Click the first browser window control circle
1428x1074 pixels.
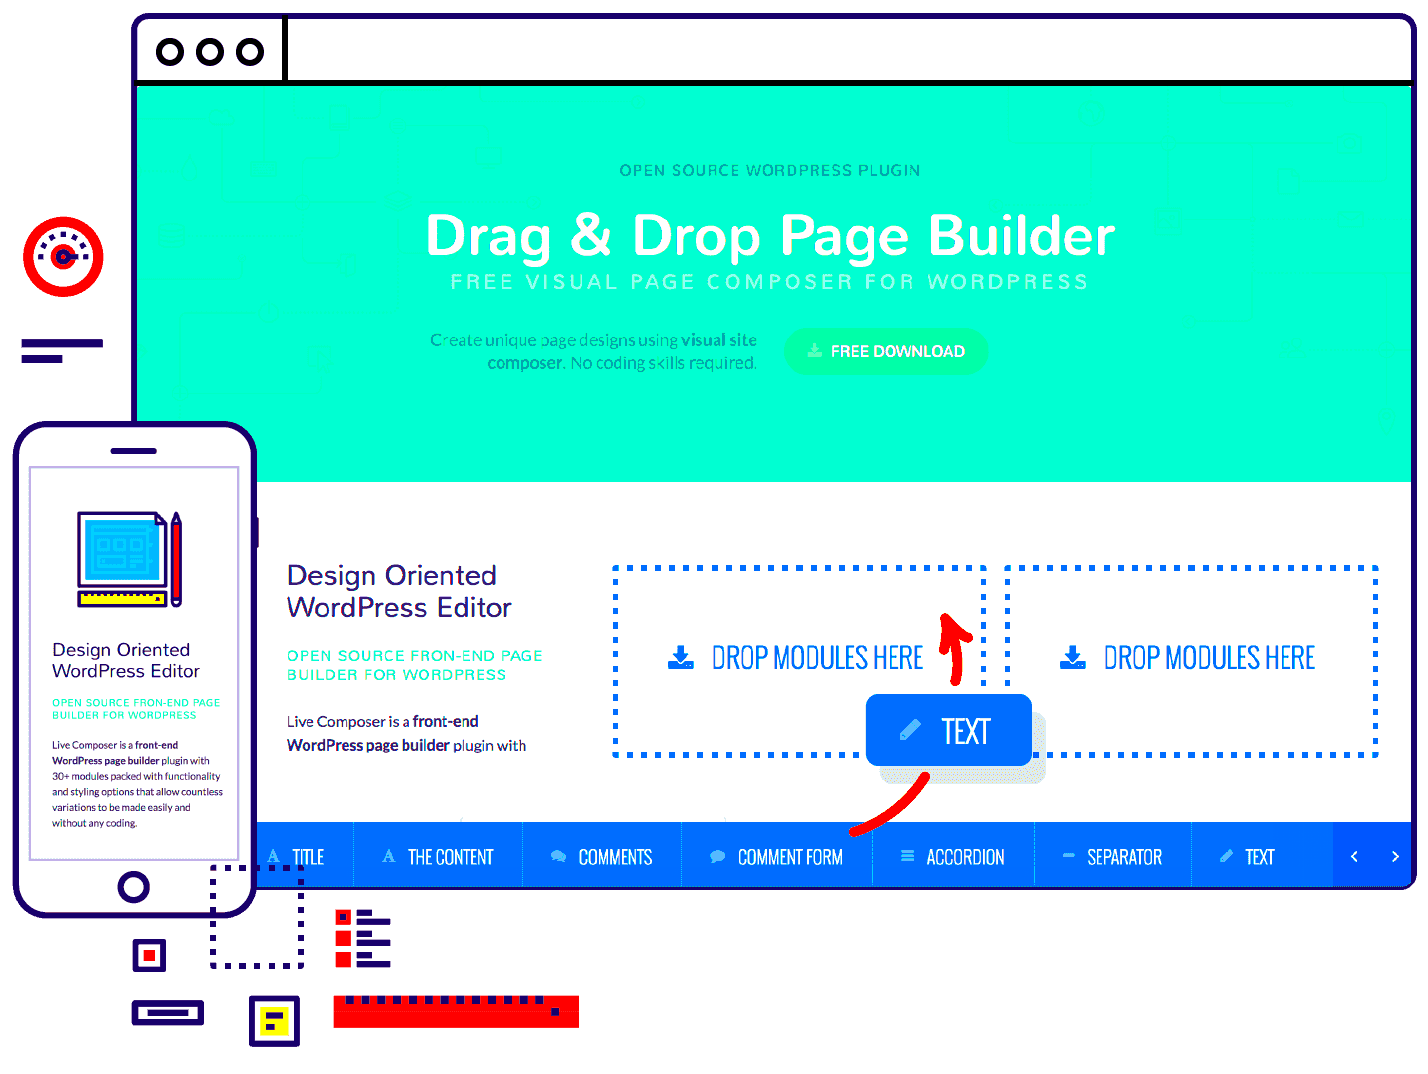pyautogui.click(x=171, y=51)
